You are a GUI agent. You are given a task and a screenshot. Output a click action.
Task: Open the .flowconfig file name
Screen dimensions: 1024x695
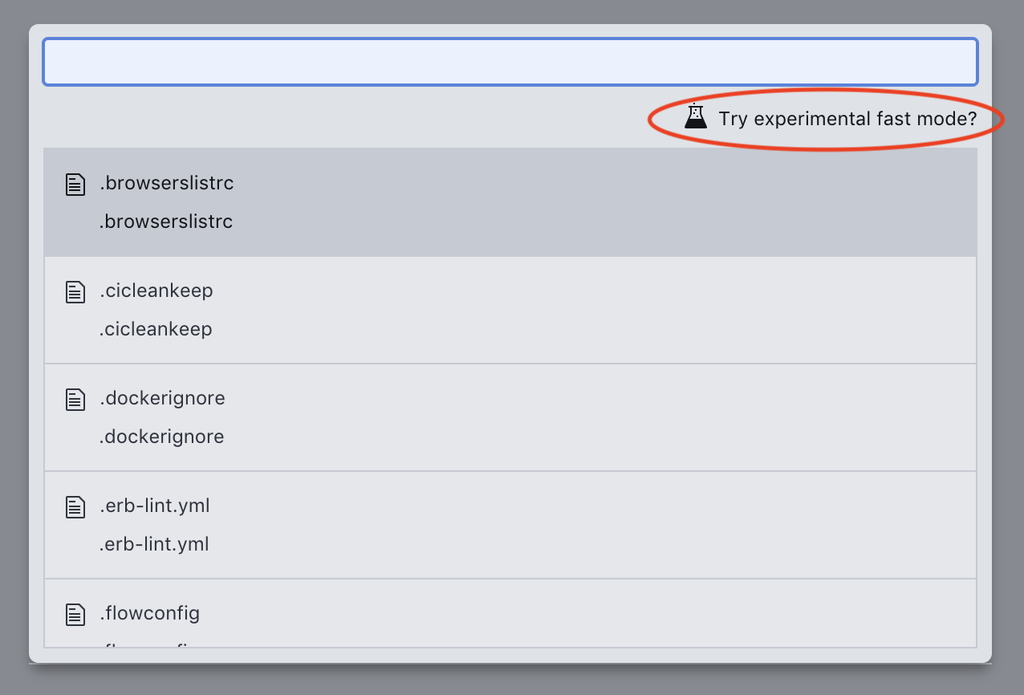pyautogui.click(x=150, y=613)
